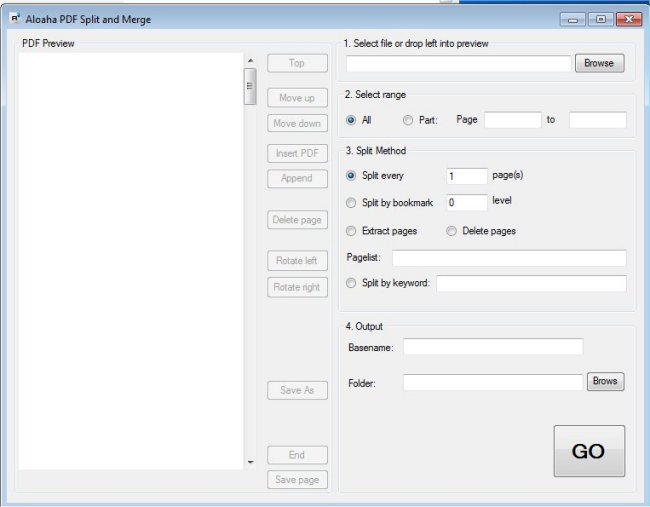Focus the Pagelist text field
The image size is (650, 507).
509,258
